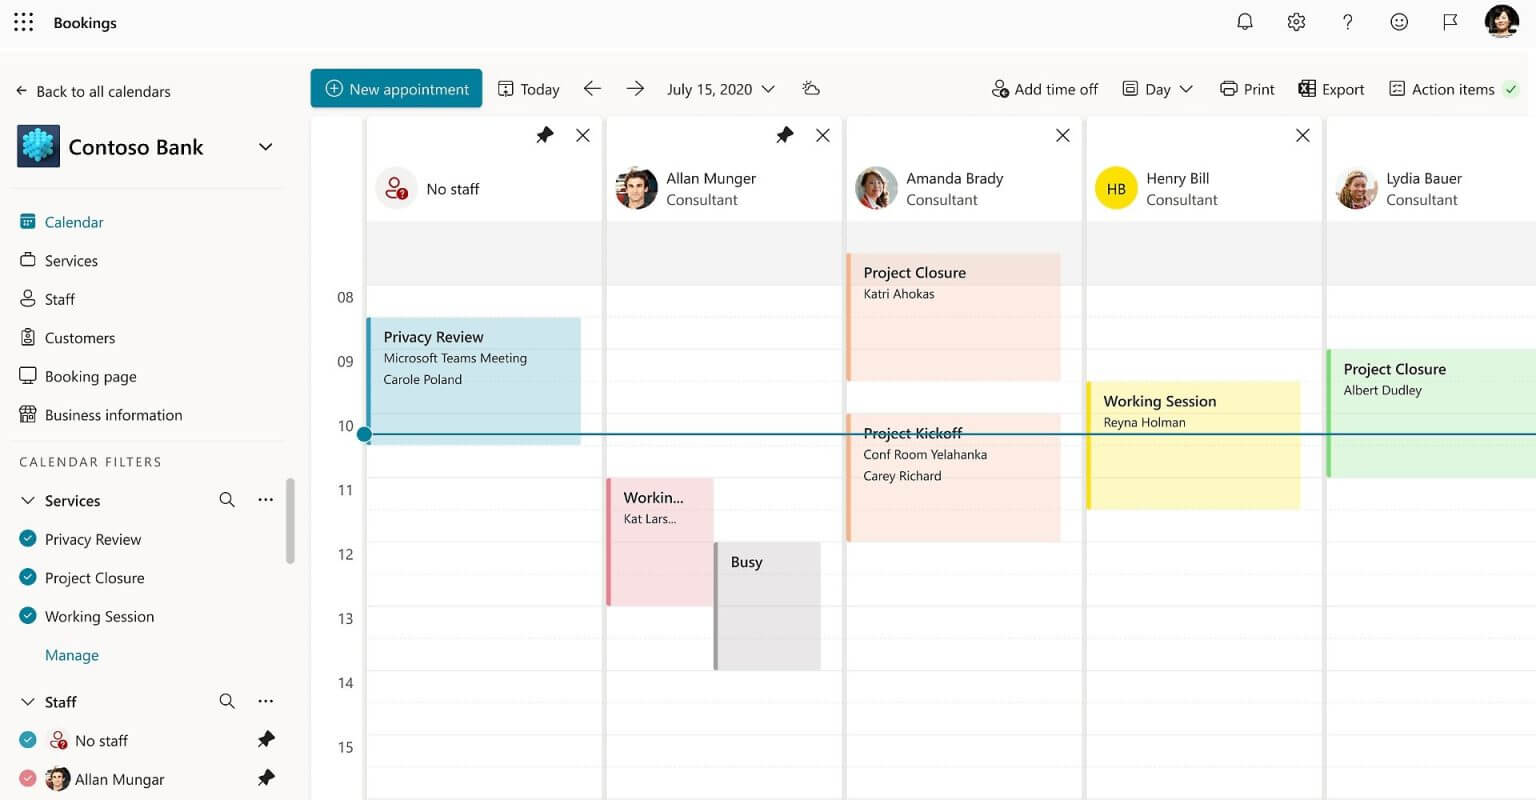Viewport: 1536px width, 800px height.
Task: Change the Day view dropdown
Action: pyautogui.click(x=1157, y=89)
